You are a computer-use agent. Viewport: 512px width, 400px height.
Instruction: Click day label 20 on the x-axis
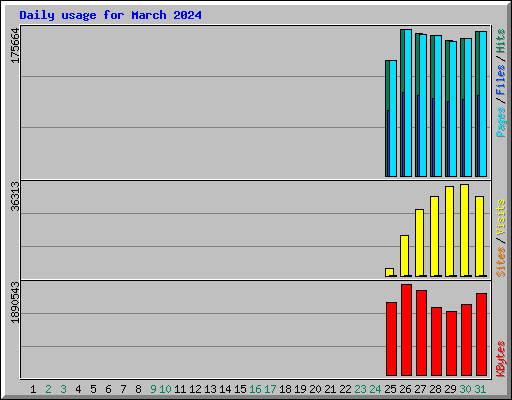315,389
